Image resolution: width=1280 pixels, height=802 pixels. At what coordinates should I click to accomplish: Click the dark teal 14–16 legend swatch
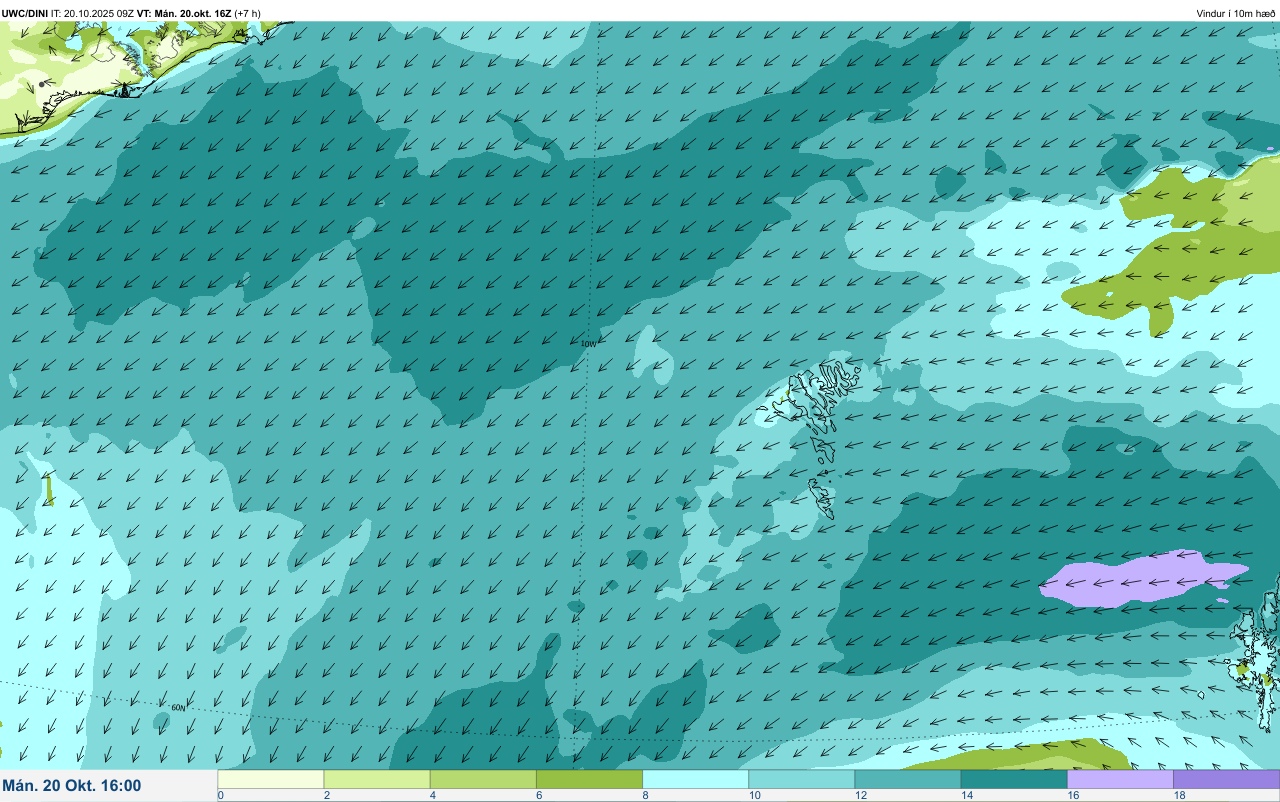pos(1014,779)
